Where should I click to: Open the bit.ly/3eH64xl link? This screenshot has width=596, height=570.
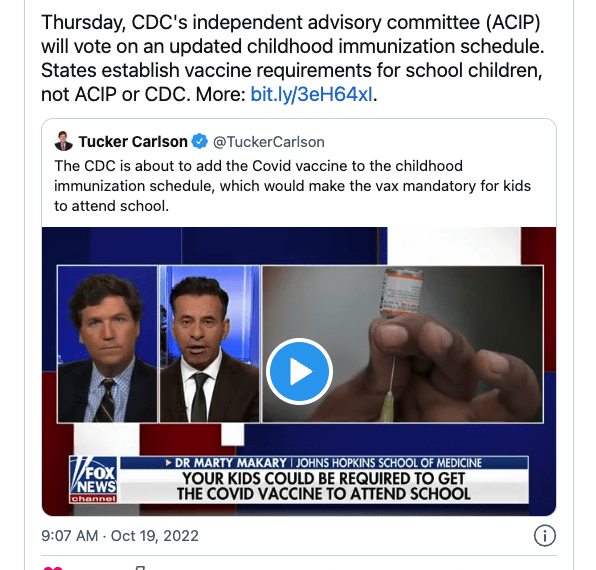point(311,94)
